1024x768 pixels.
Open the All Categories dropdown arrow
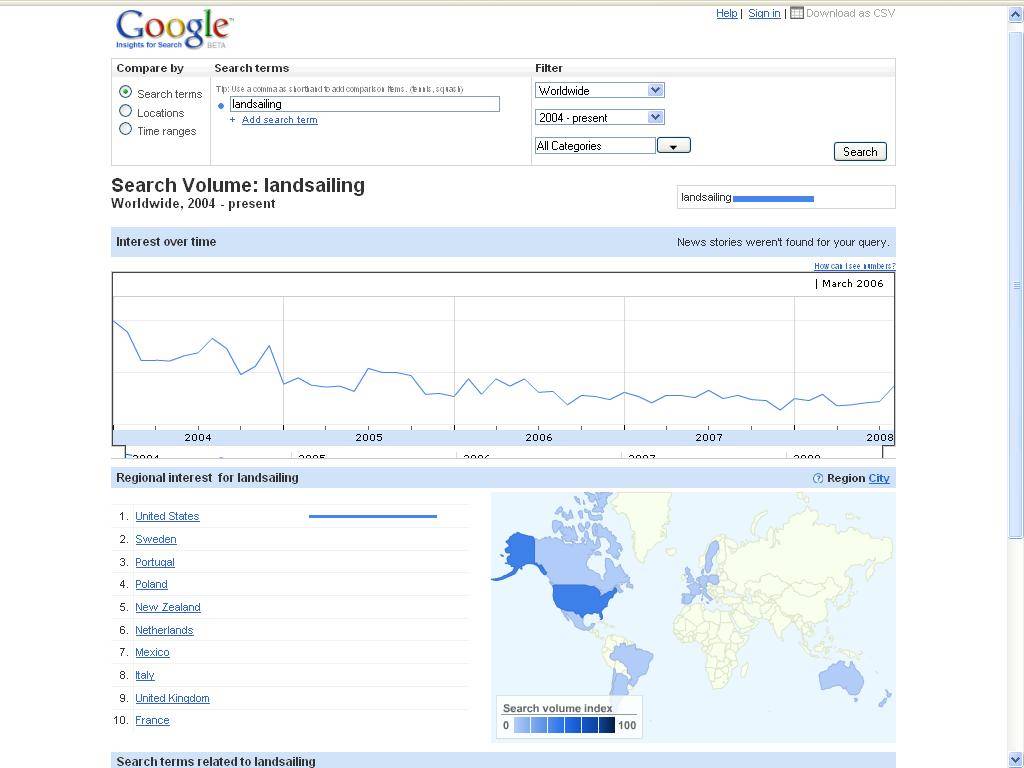tap(673, 146)
